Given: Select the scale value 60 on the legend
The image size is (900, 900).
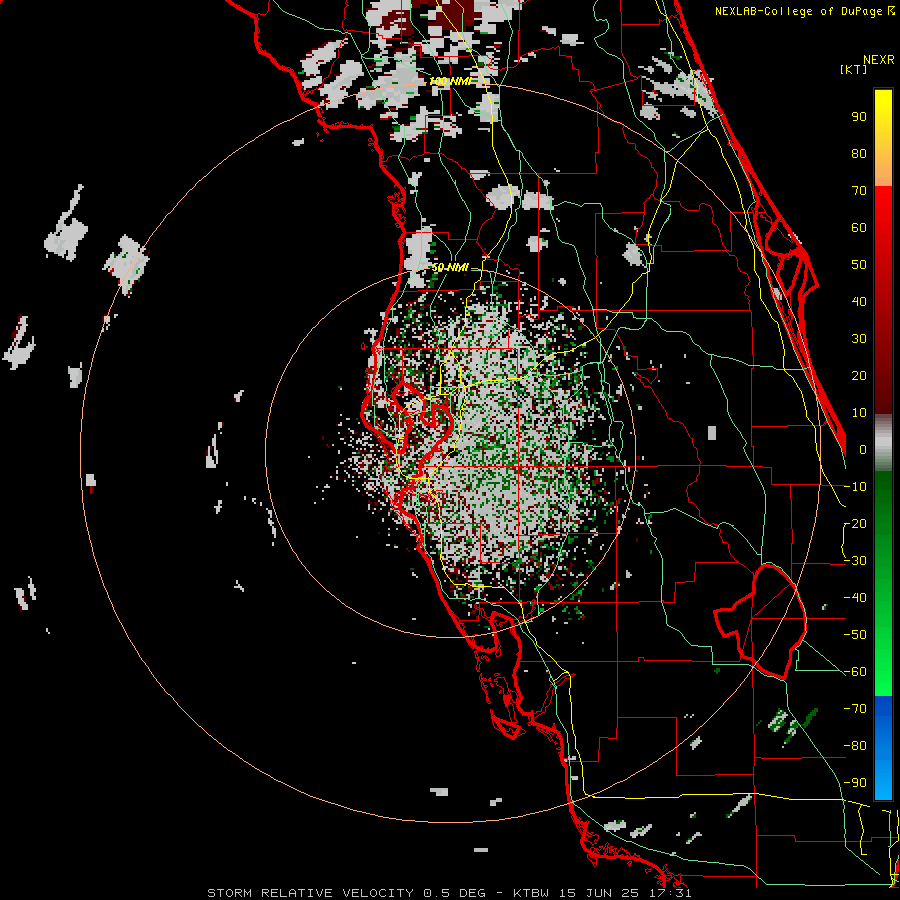Looking at the screenshot, I should pyautogui.click(x=859, y=228).
